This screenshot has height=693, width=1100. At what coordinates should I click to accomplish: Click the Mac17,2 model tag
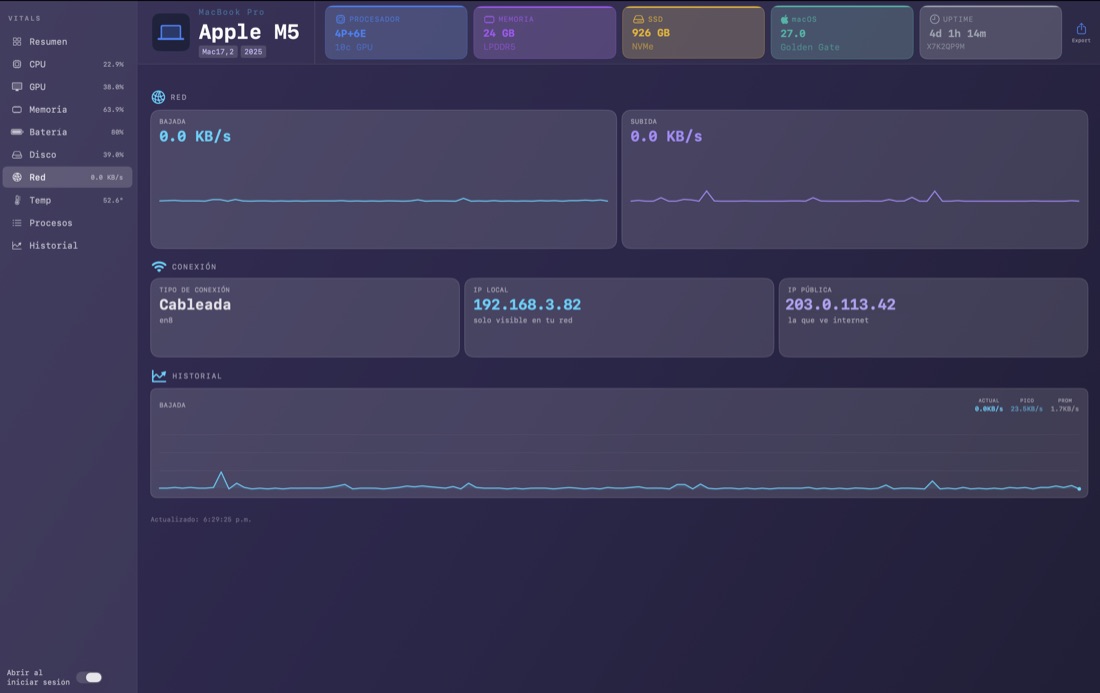(218, 52)
